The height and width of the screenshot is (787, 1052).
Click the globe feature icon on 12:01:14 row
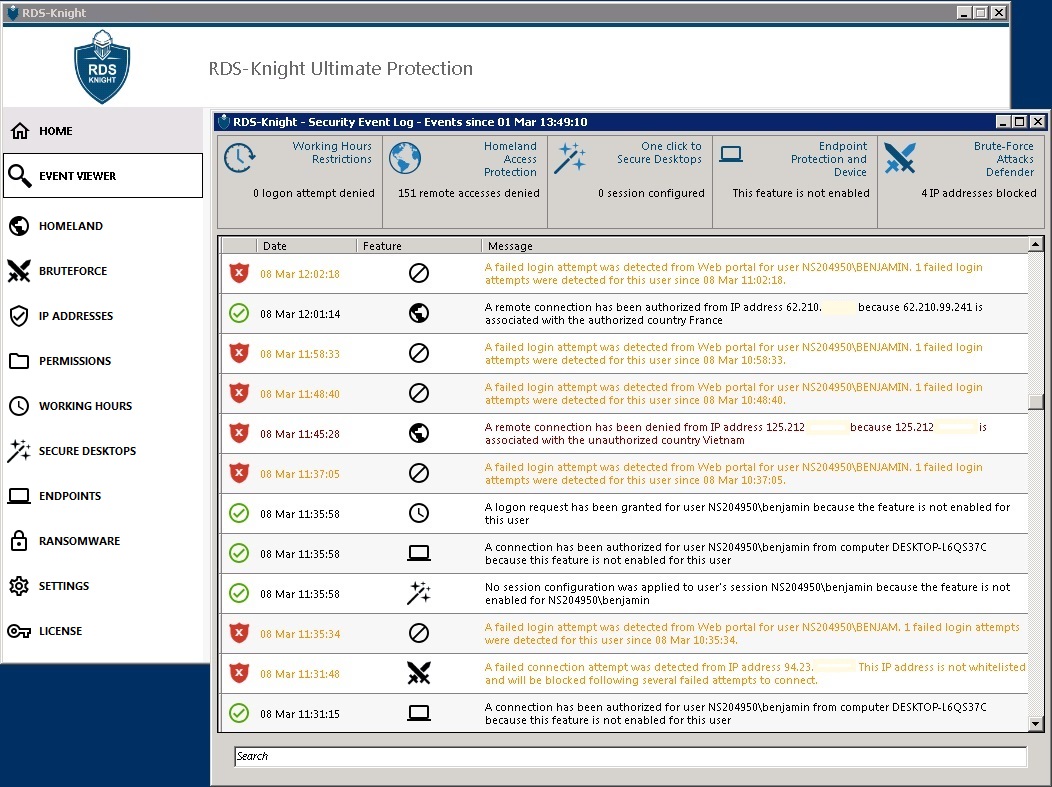pyautogui.click(x=419, y=313)
